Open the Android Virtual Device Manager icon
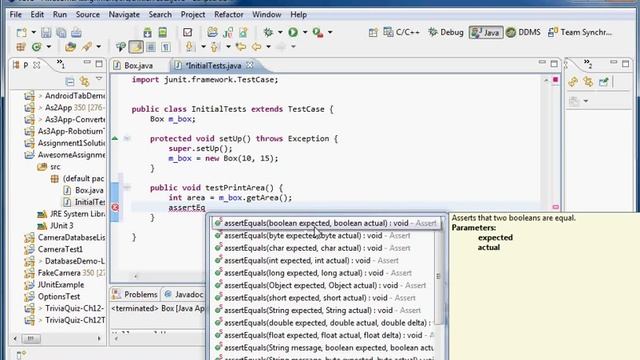This screenshot has width=640, height=360. [x=162, y=32]
